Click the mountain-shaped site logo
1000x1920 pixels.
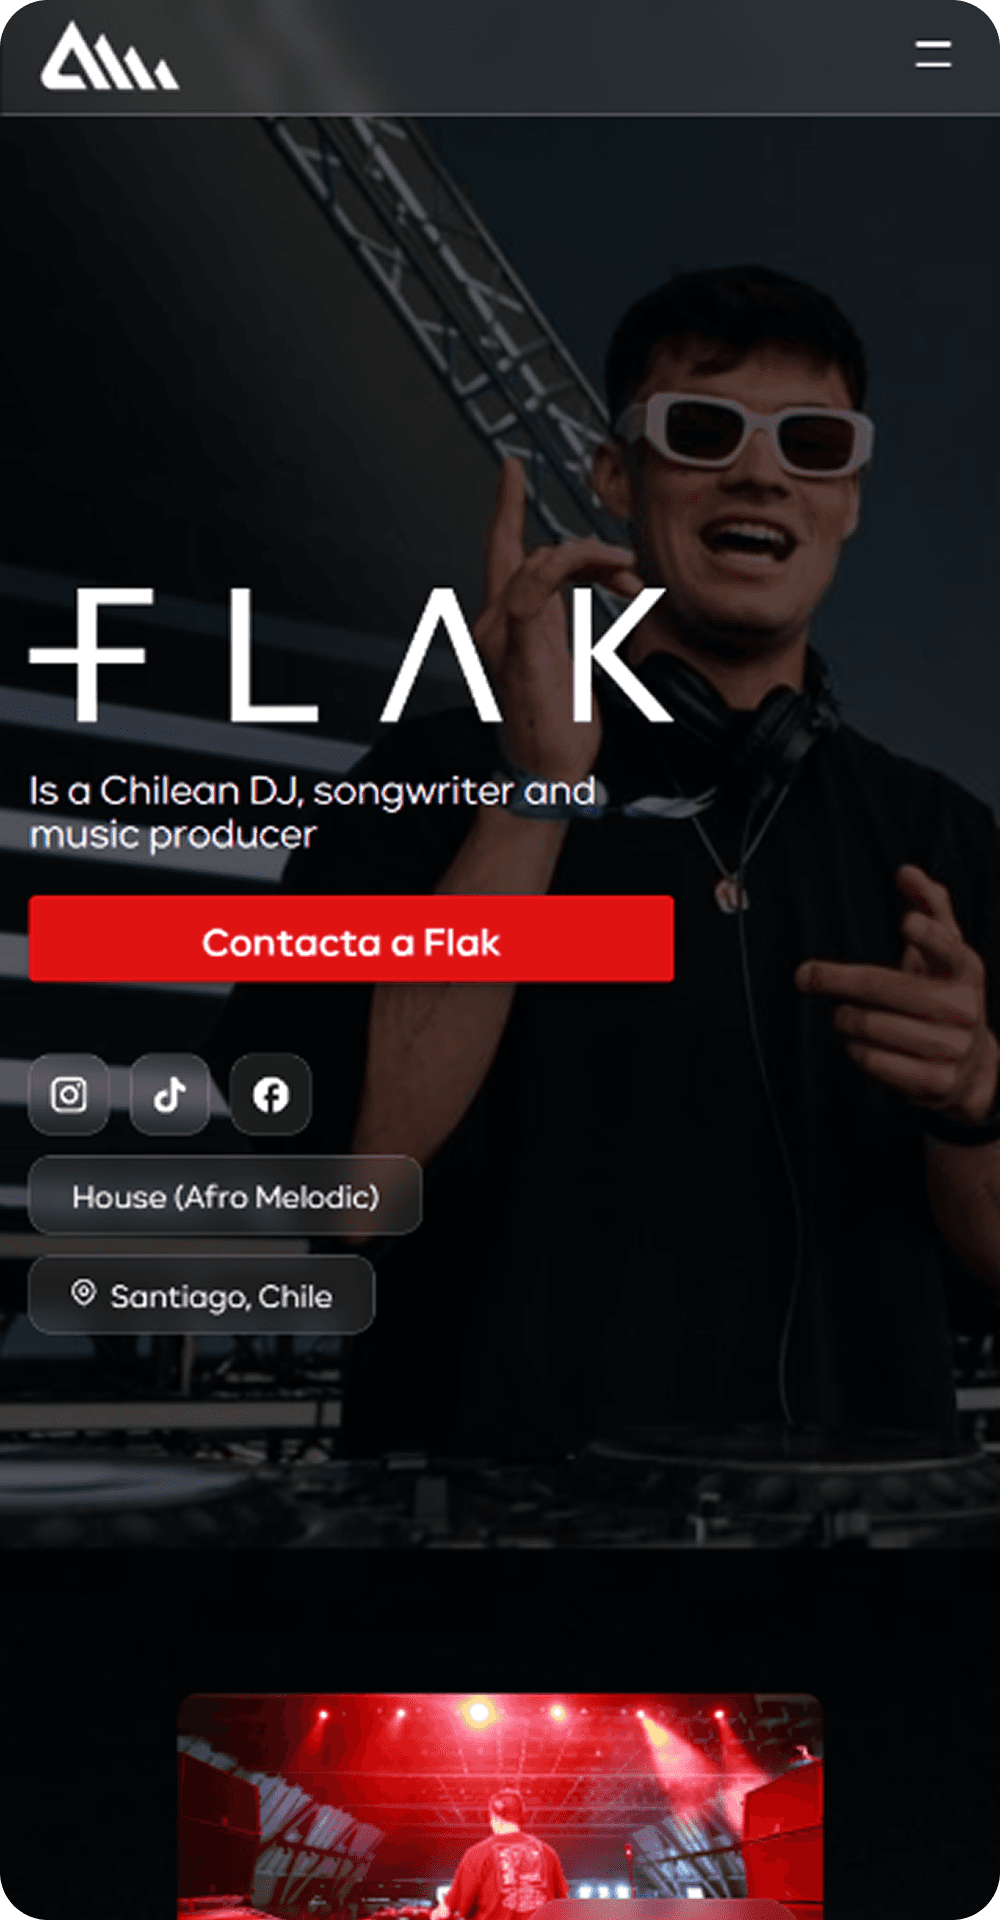coord(109,57)
